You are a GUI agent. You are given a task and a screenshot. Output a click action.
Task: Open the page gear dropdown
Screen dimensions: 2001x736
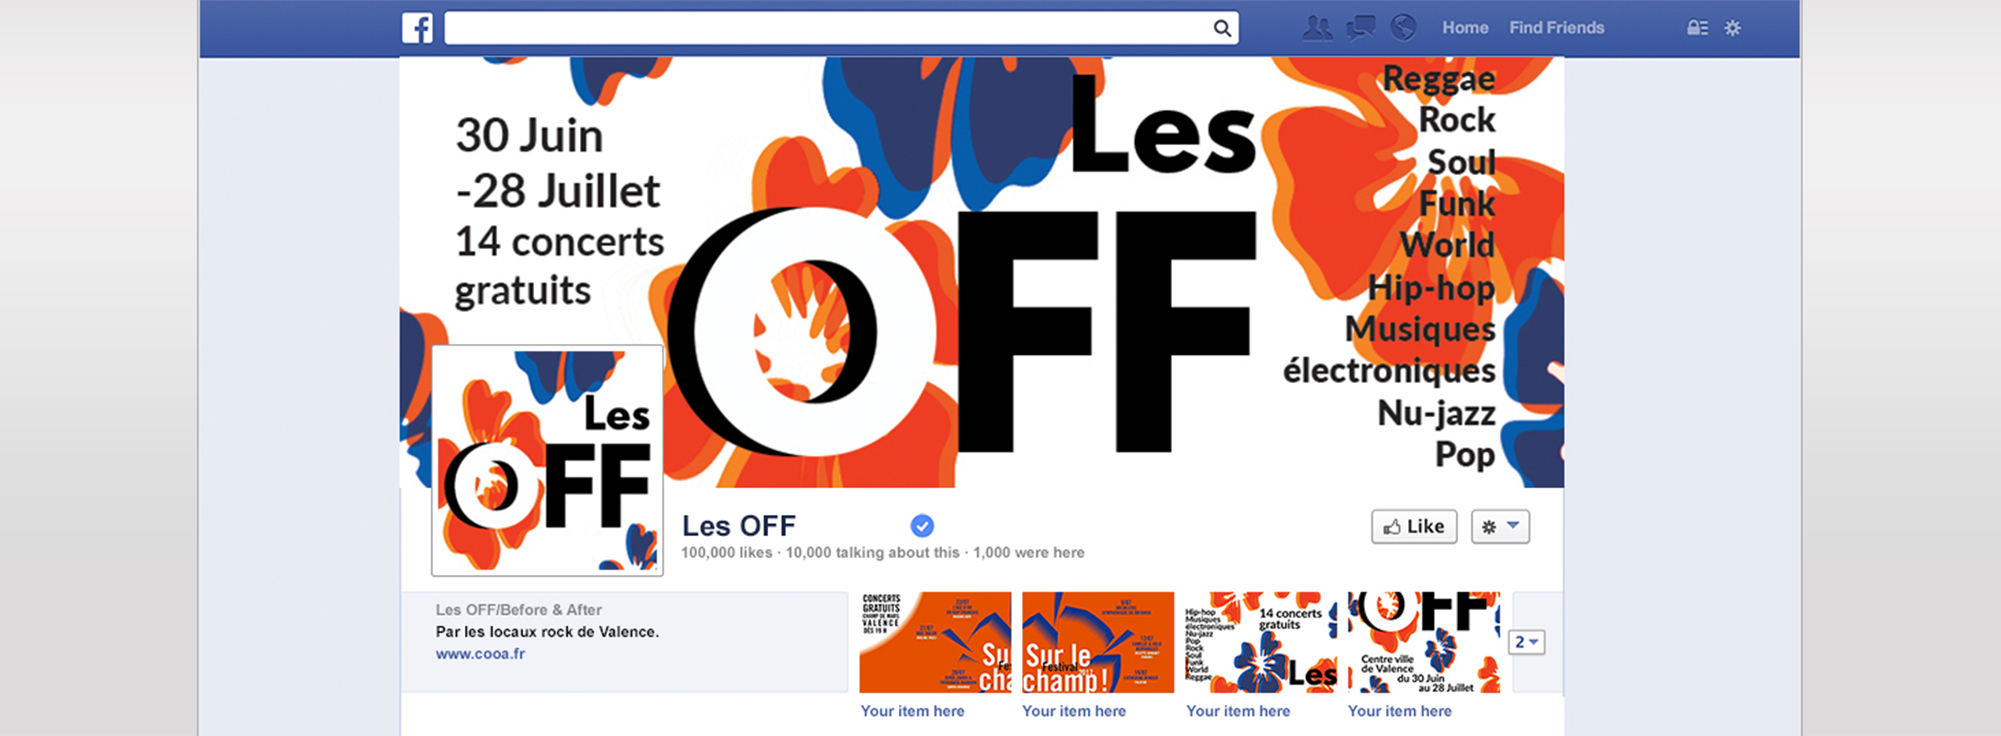[x=1500, y=527]
